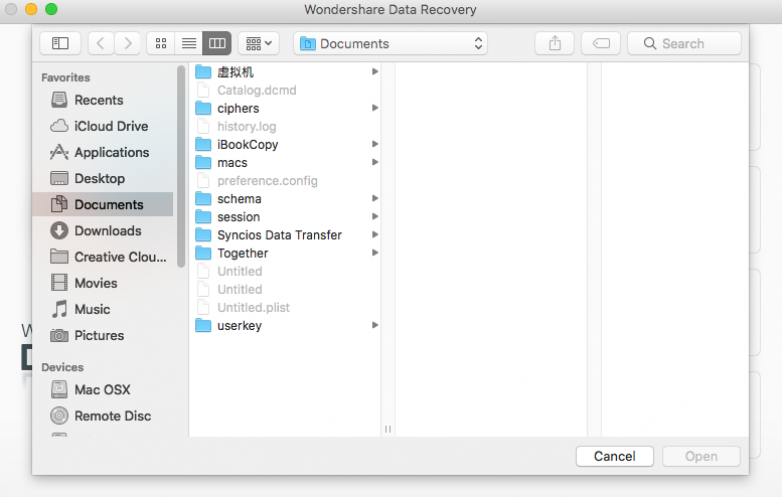Click the Edit Tags toolbar button
This screenshot has height=497, width=782.
pyautogui.click(x=601, y=43)
